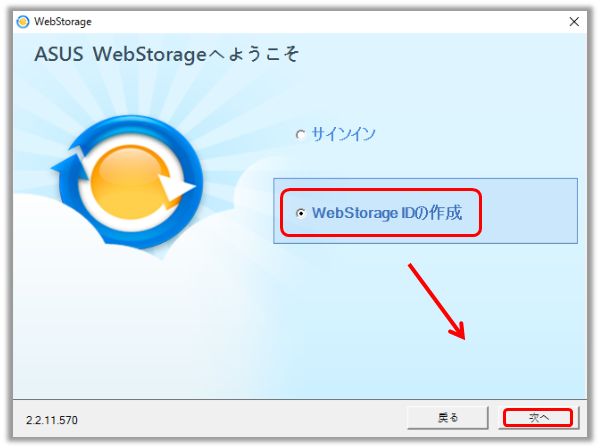Close the WebStorage setup window

click(x=574, y=22)
